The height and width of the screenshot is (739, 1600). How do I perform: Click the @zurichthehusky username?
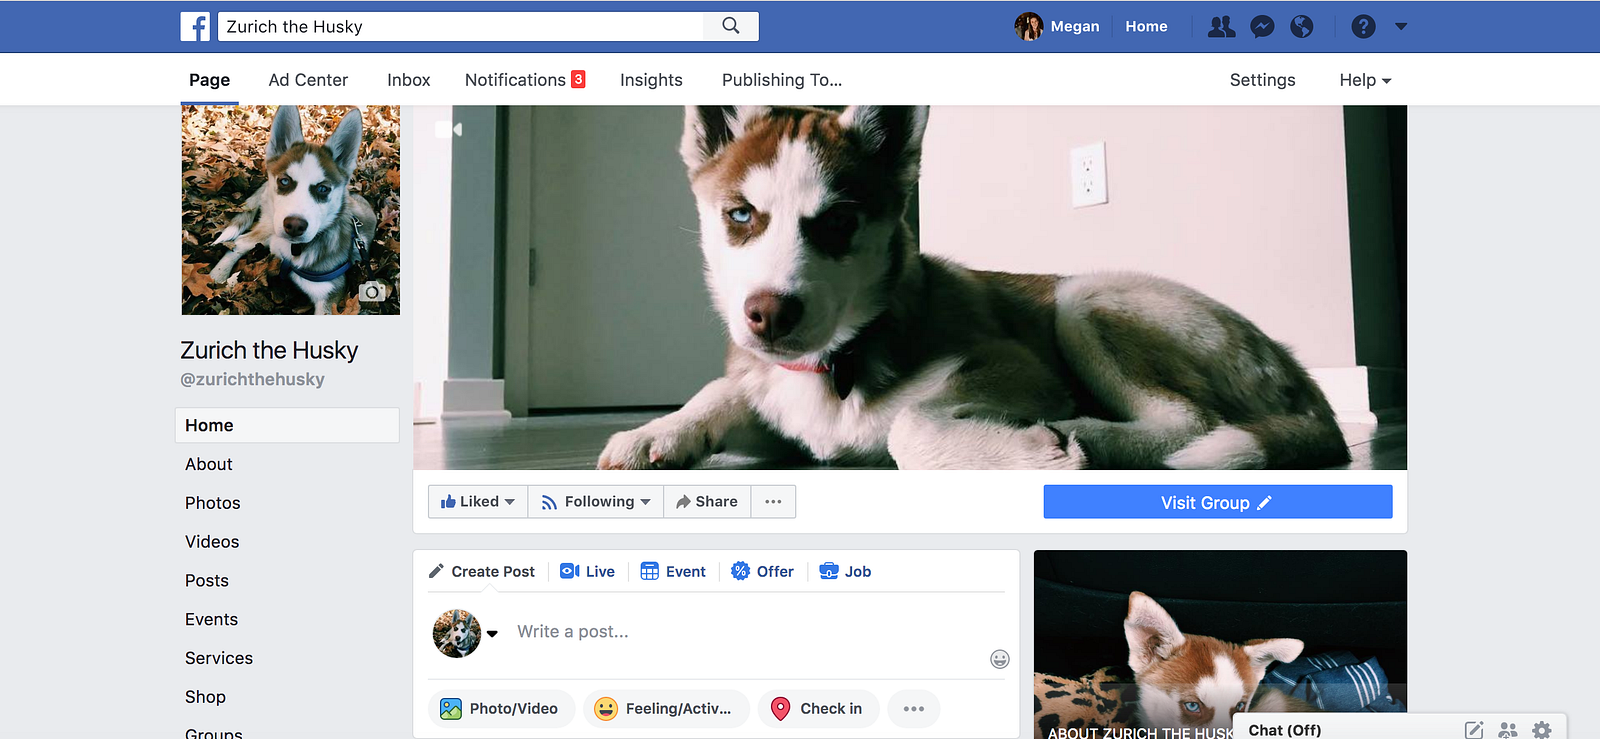(252, 379)
